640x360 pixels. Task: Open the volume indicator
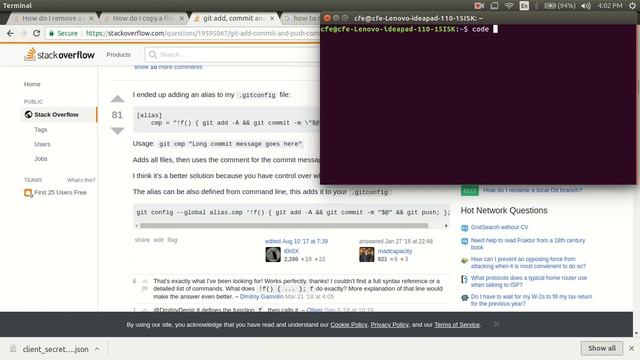pyautogui.click(x=586, y=6)
